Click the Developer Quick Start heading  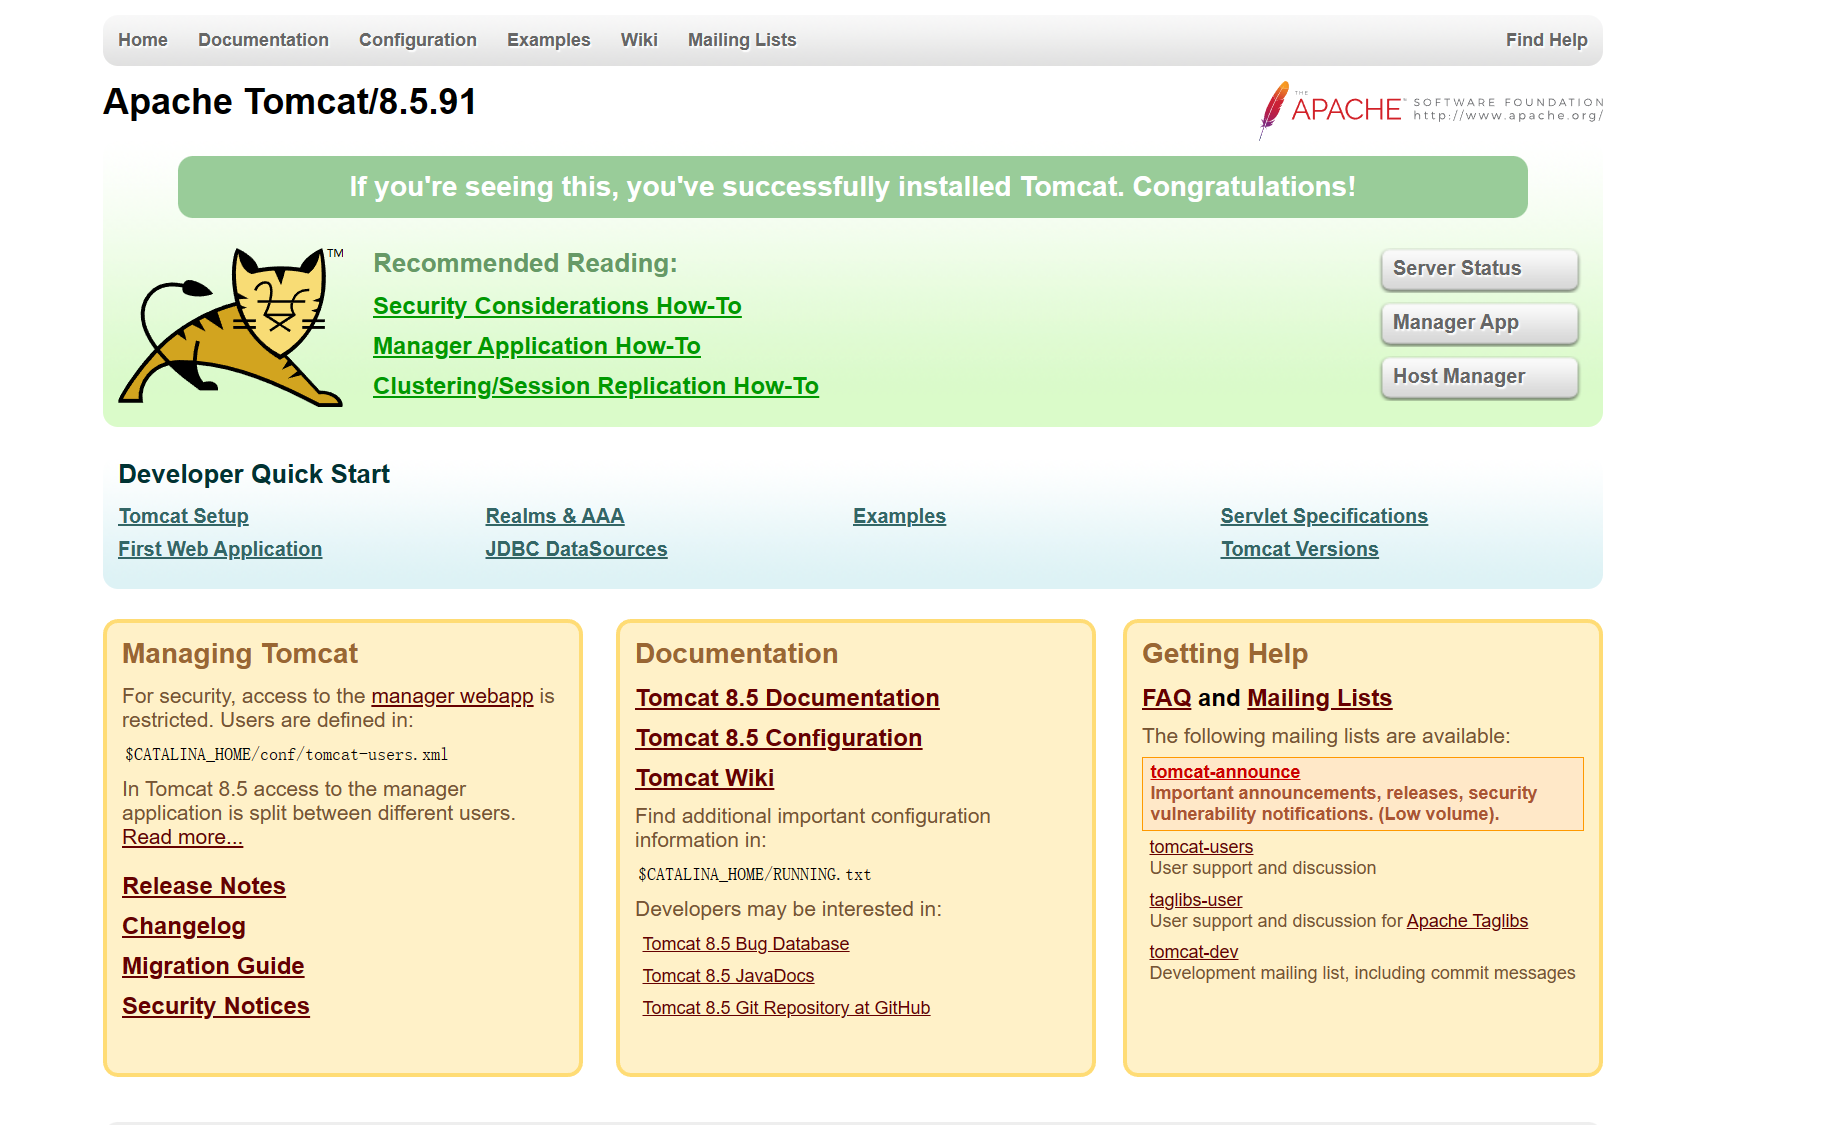(254, 474)
